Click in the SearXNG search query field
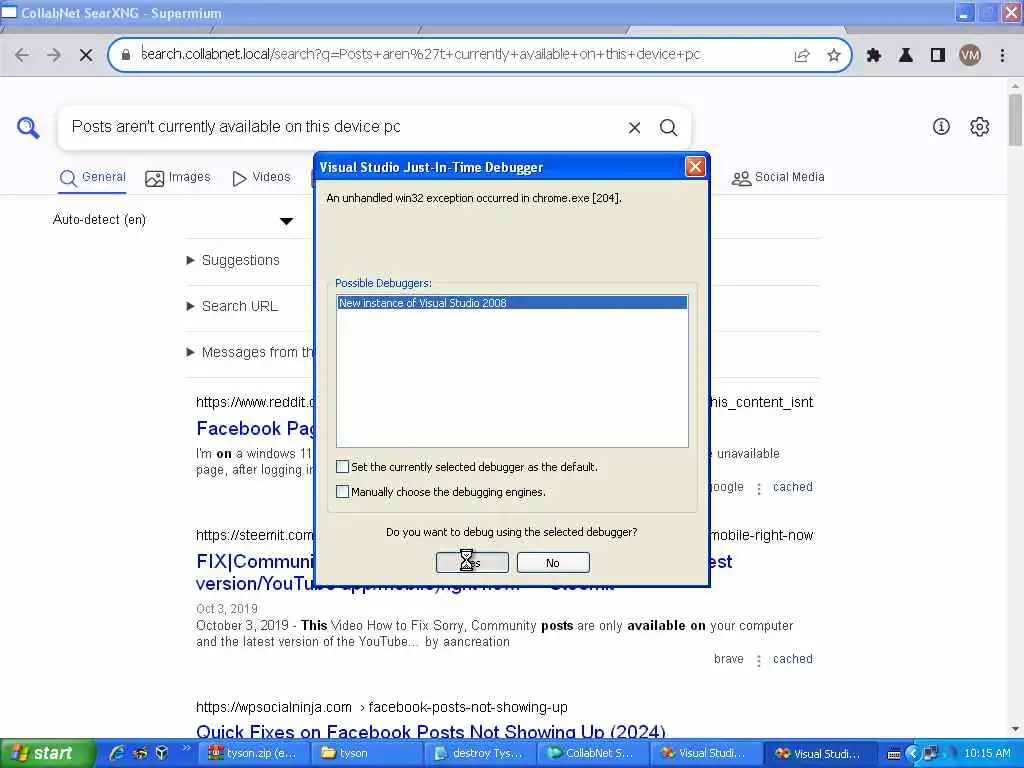 (340, 127)
